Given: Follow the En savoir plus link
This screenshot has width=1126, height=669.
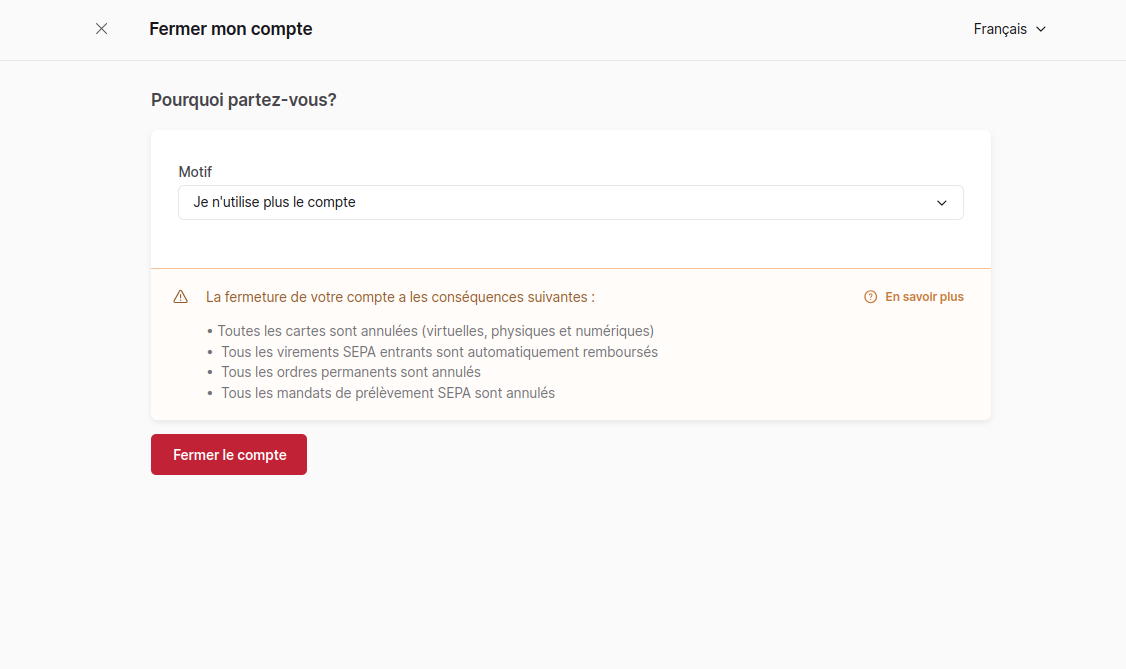Looking at the screenshot, I should (x=923, y=297).
